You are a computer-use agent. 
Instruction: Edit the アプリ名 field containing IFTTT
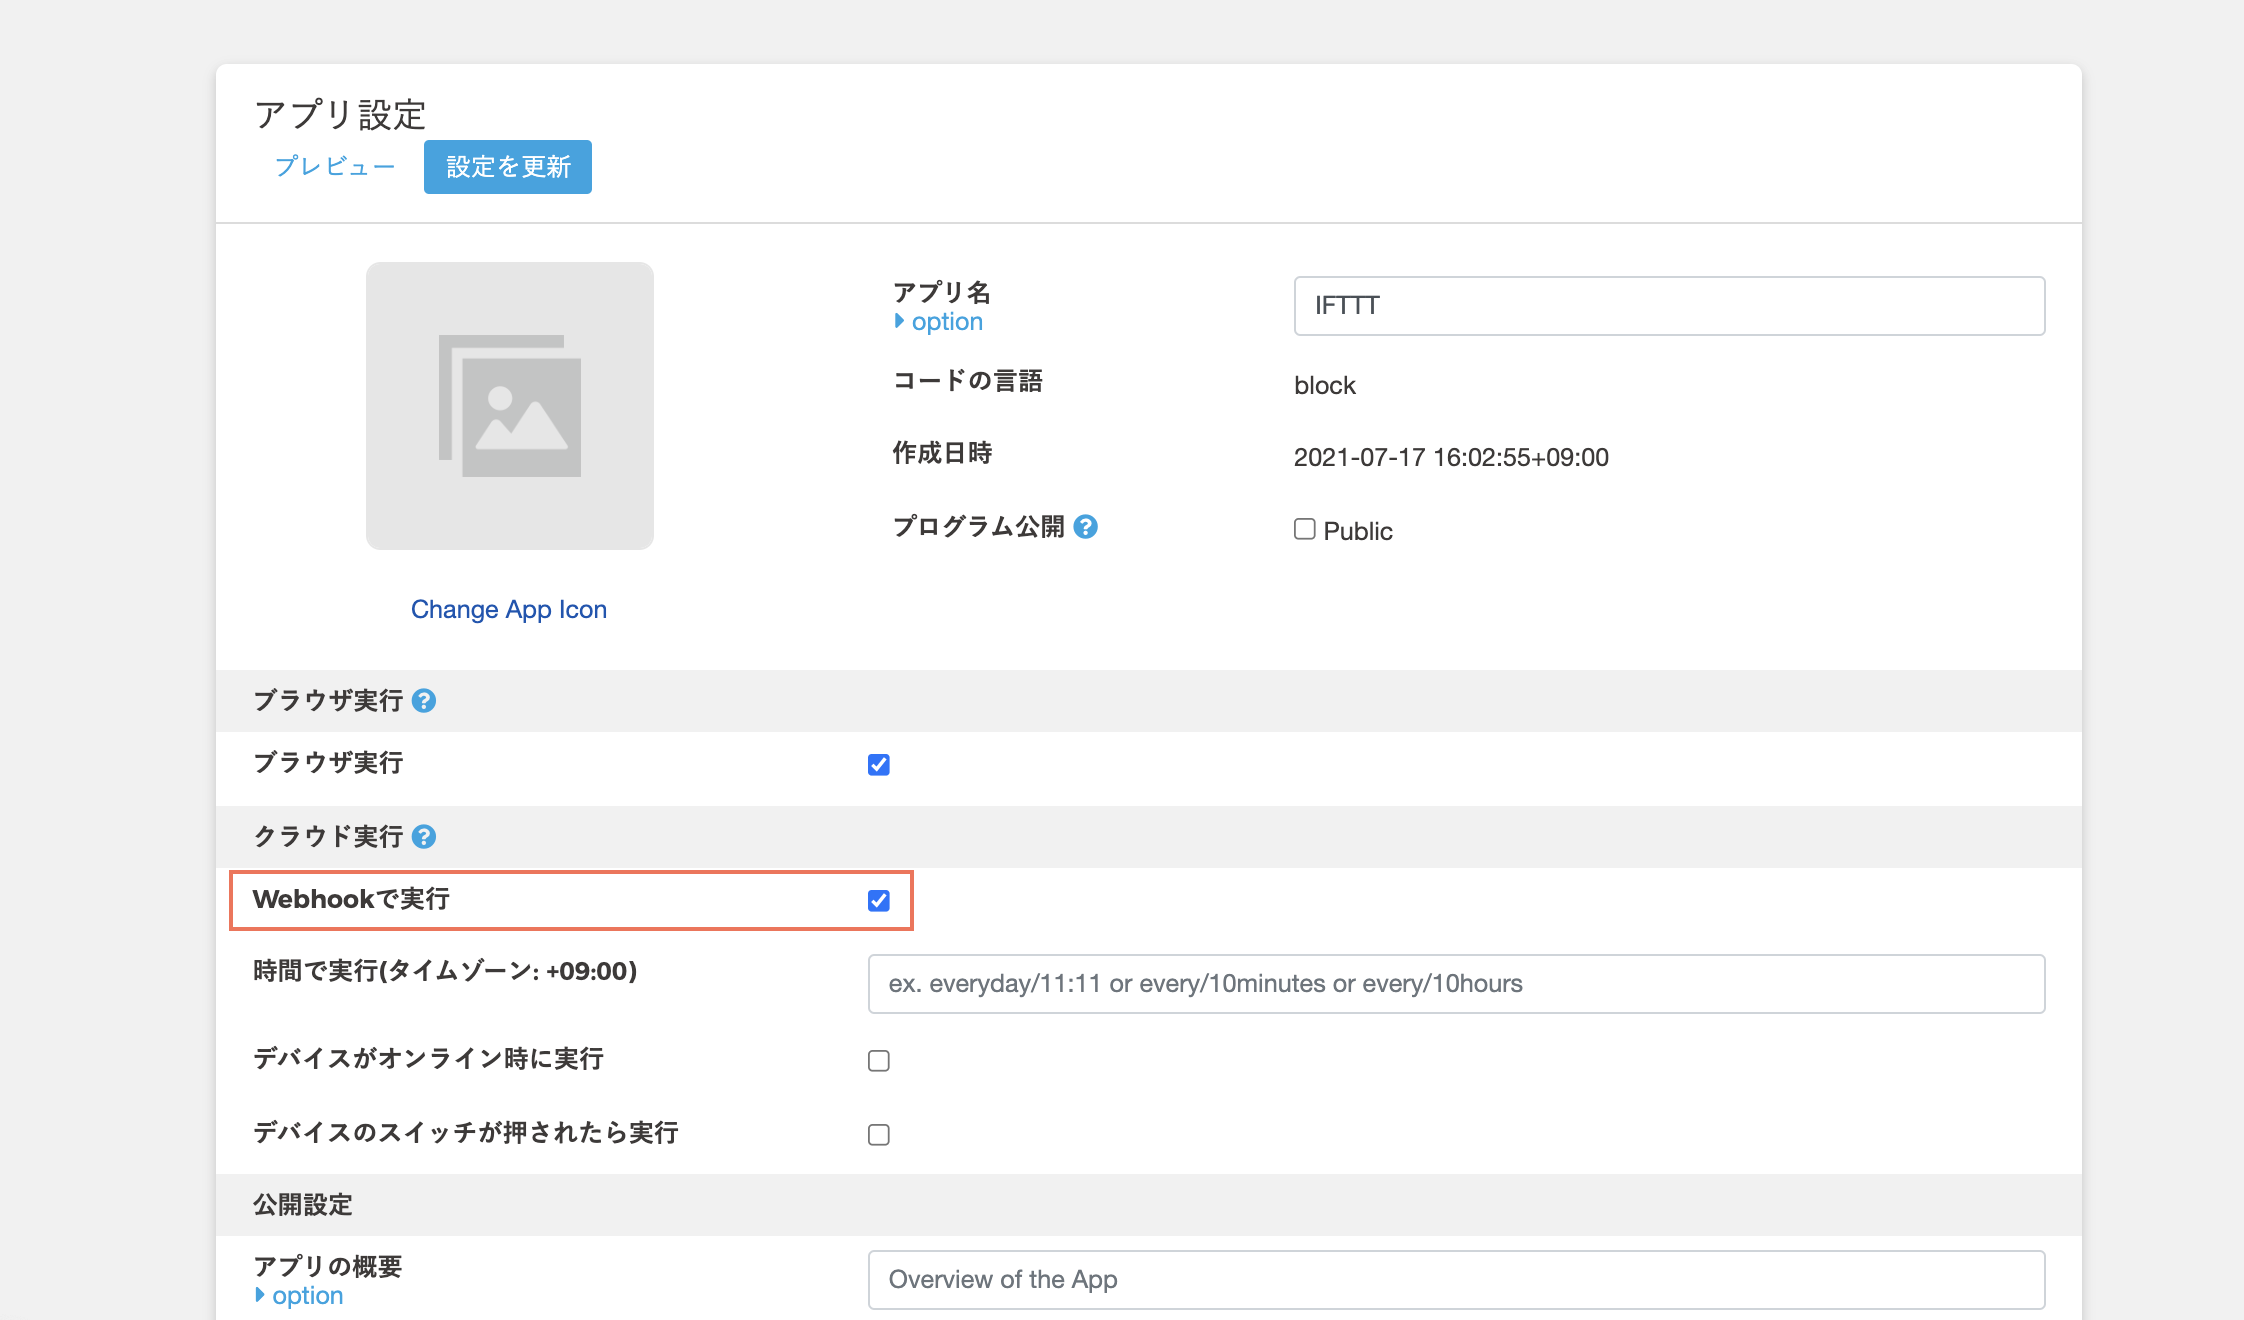pos(1667,306)
